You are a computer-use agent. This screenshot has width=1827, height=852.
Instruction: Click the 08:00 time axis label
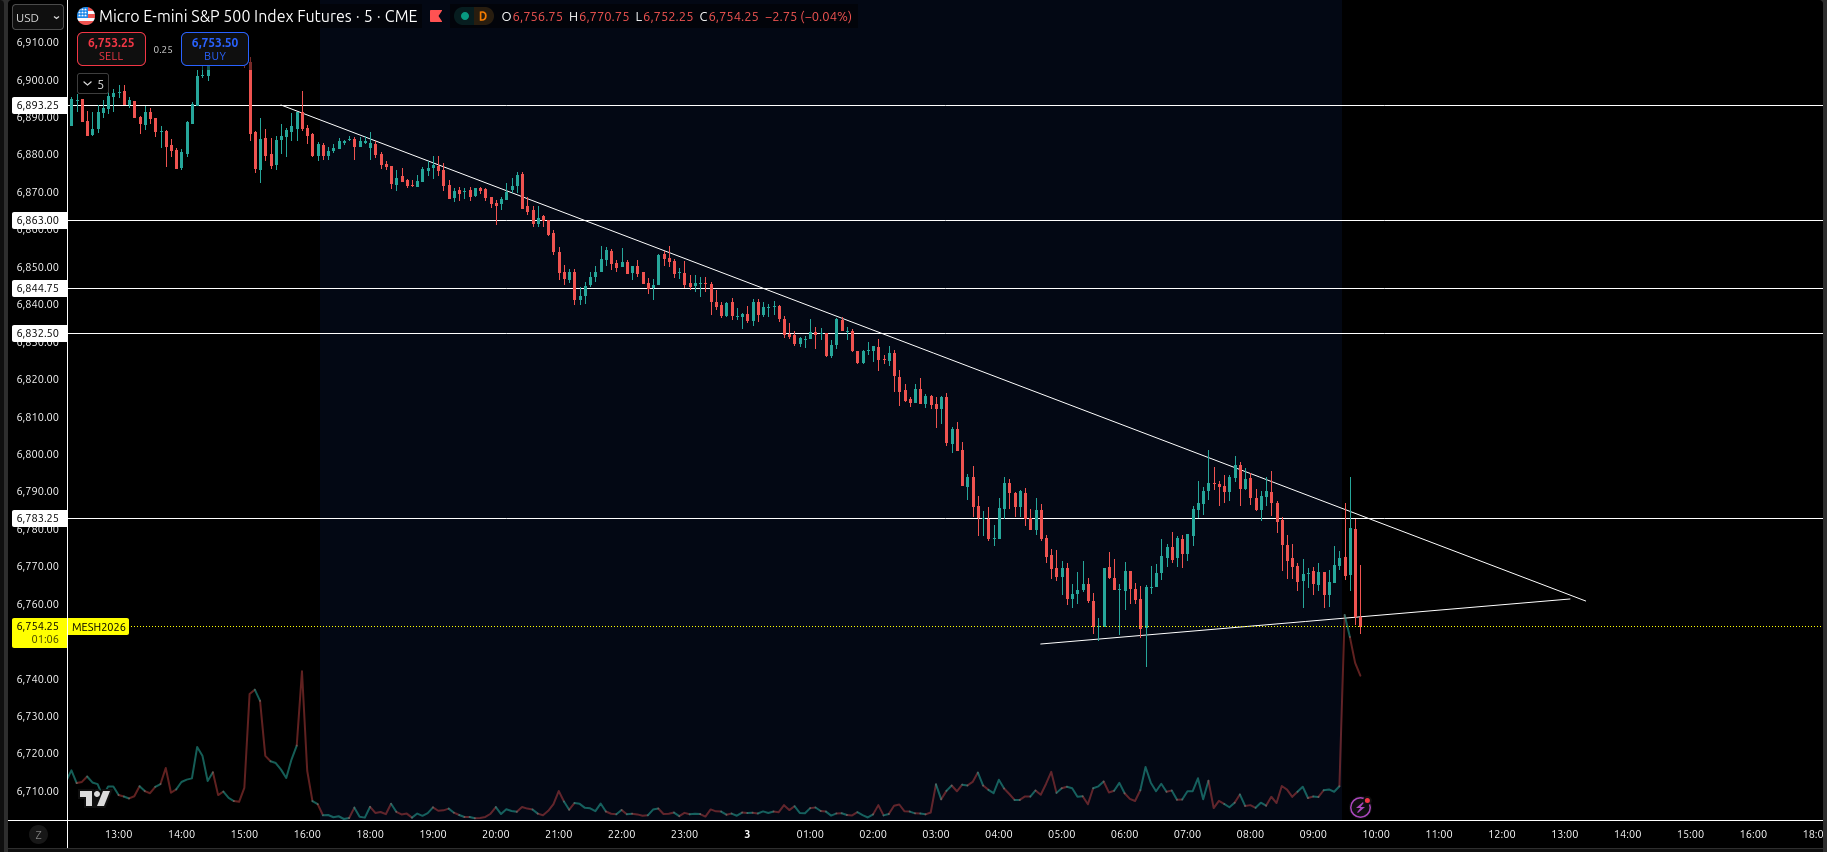[1250, 834]
